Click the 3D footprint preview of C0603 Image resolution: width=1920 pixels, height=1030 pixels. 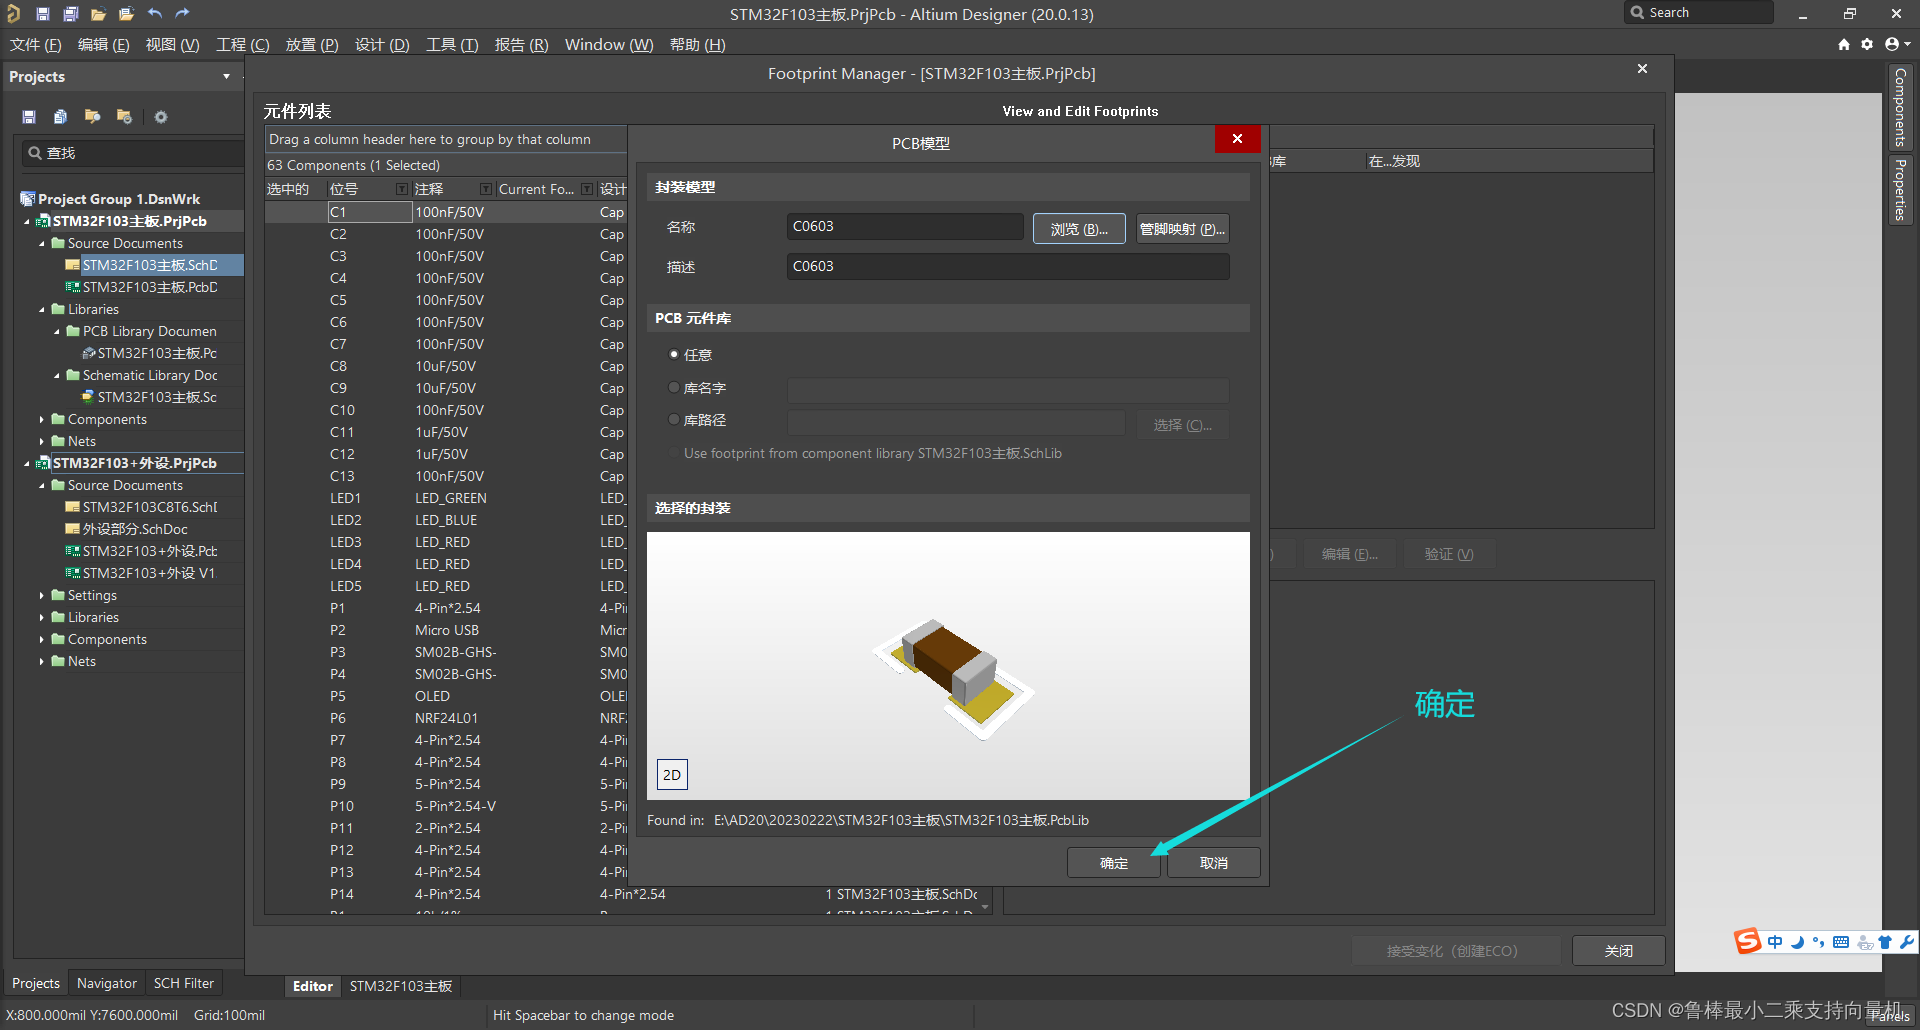948,666
